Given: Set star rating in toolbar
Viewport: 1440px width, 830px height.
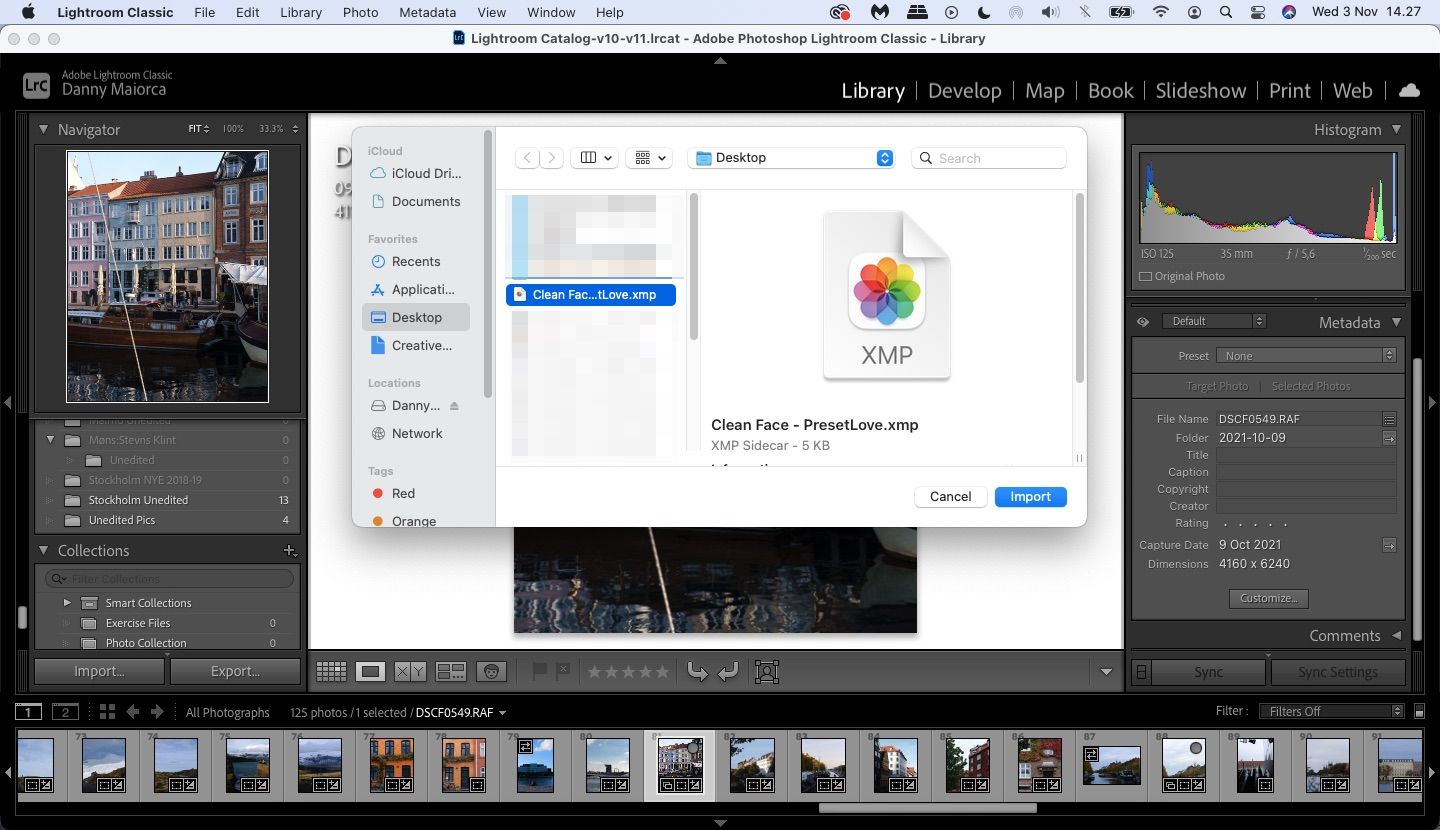Looking at the screenshot, I should [x=627, y=672].
